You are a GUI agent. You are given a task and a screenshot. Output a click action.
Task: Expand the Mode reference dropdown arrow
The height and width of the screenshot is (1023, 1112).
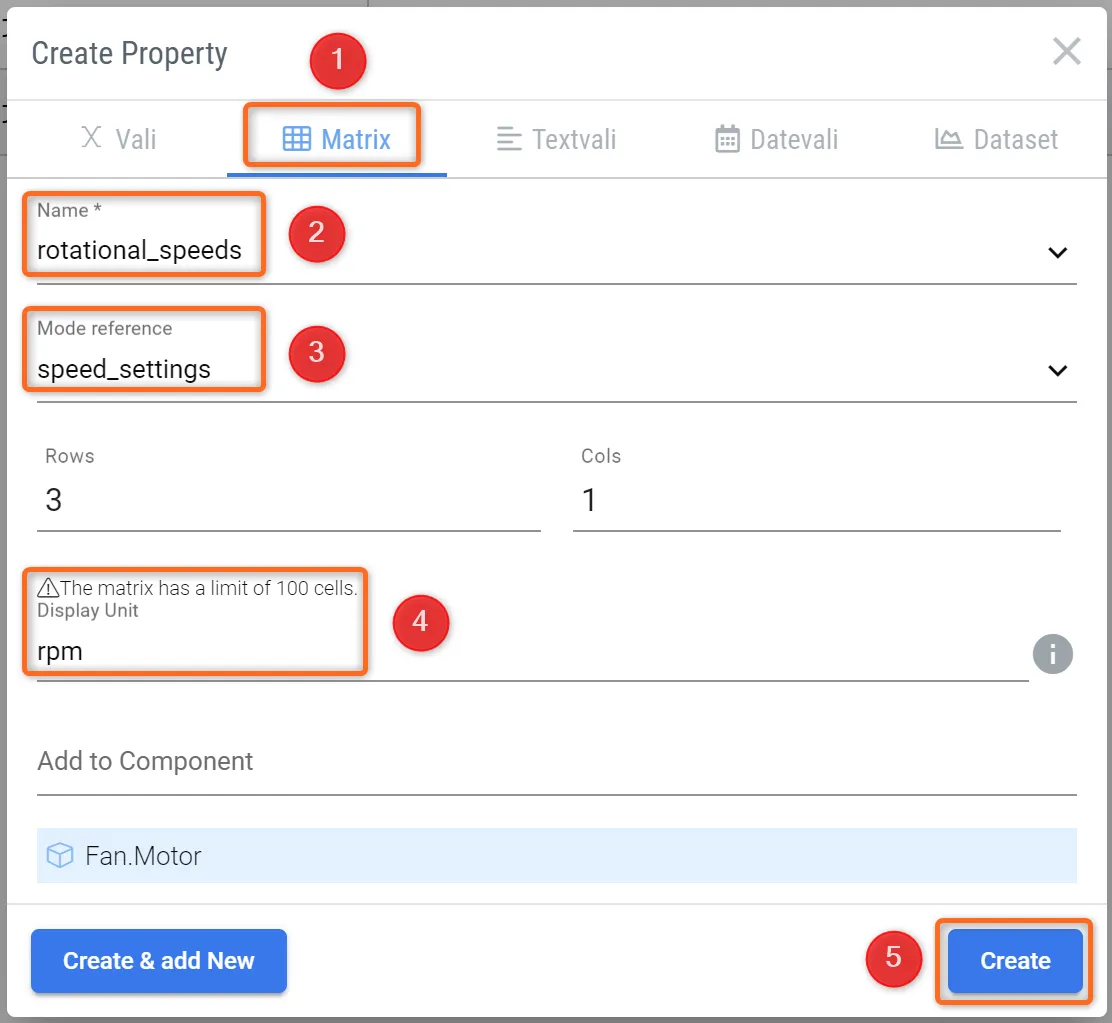click(x=1057, y=370)
